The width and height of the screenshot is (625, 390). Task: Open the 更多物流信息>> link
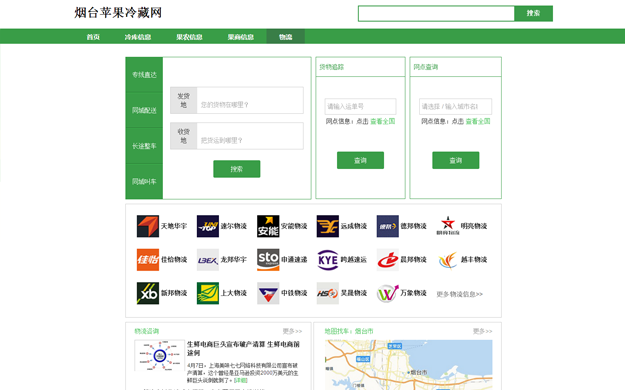460,294
